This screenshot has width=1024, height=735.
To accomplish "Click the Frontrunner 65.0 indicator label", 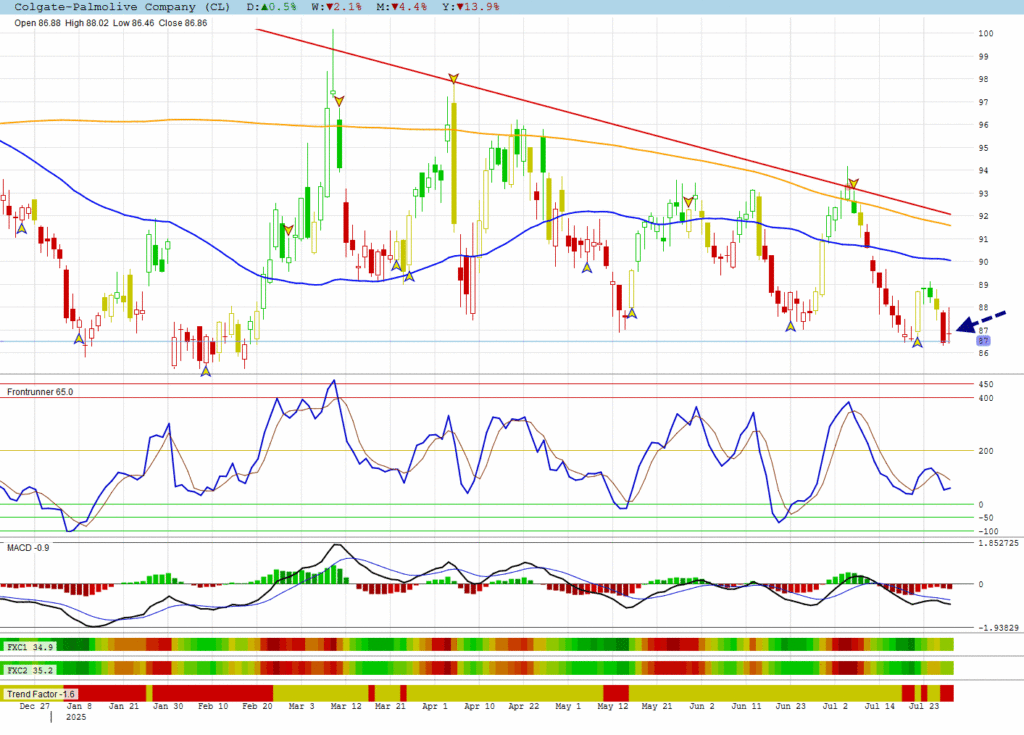I will click(40, 392).
